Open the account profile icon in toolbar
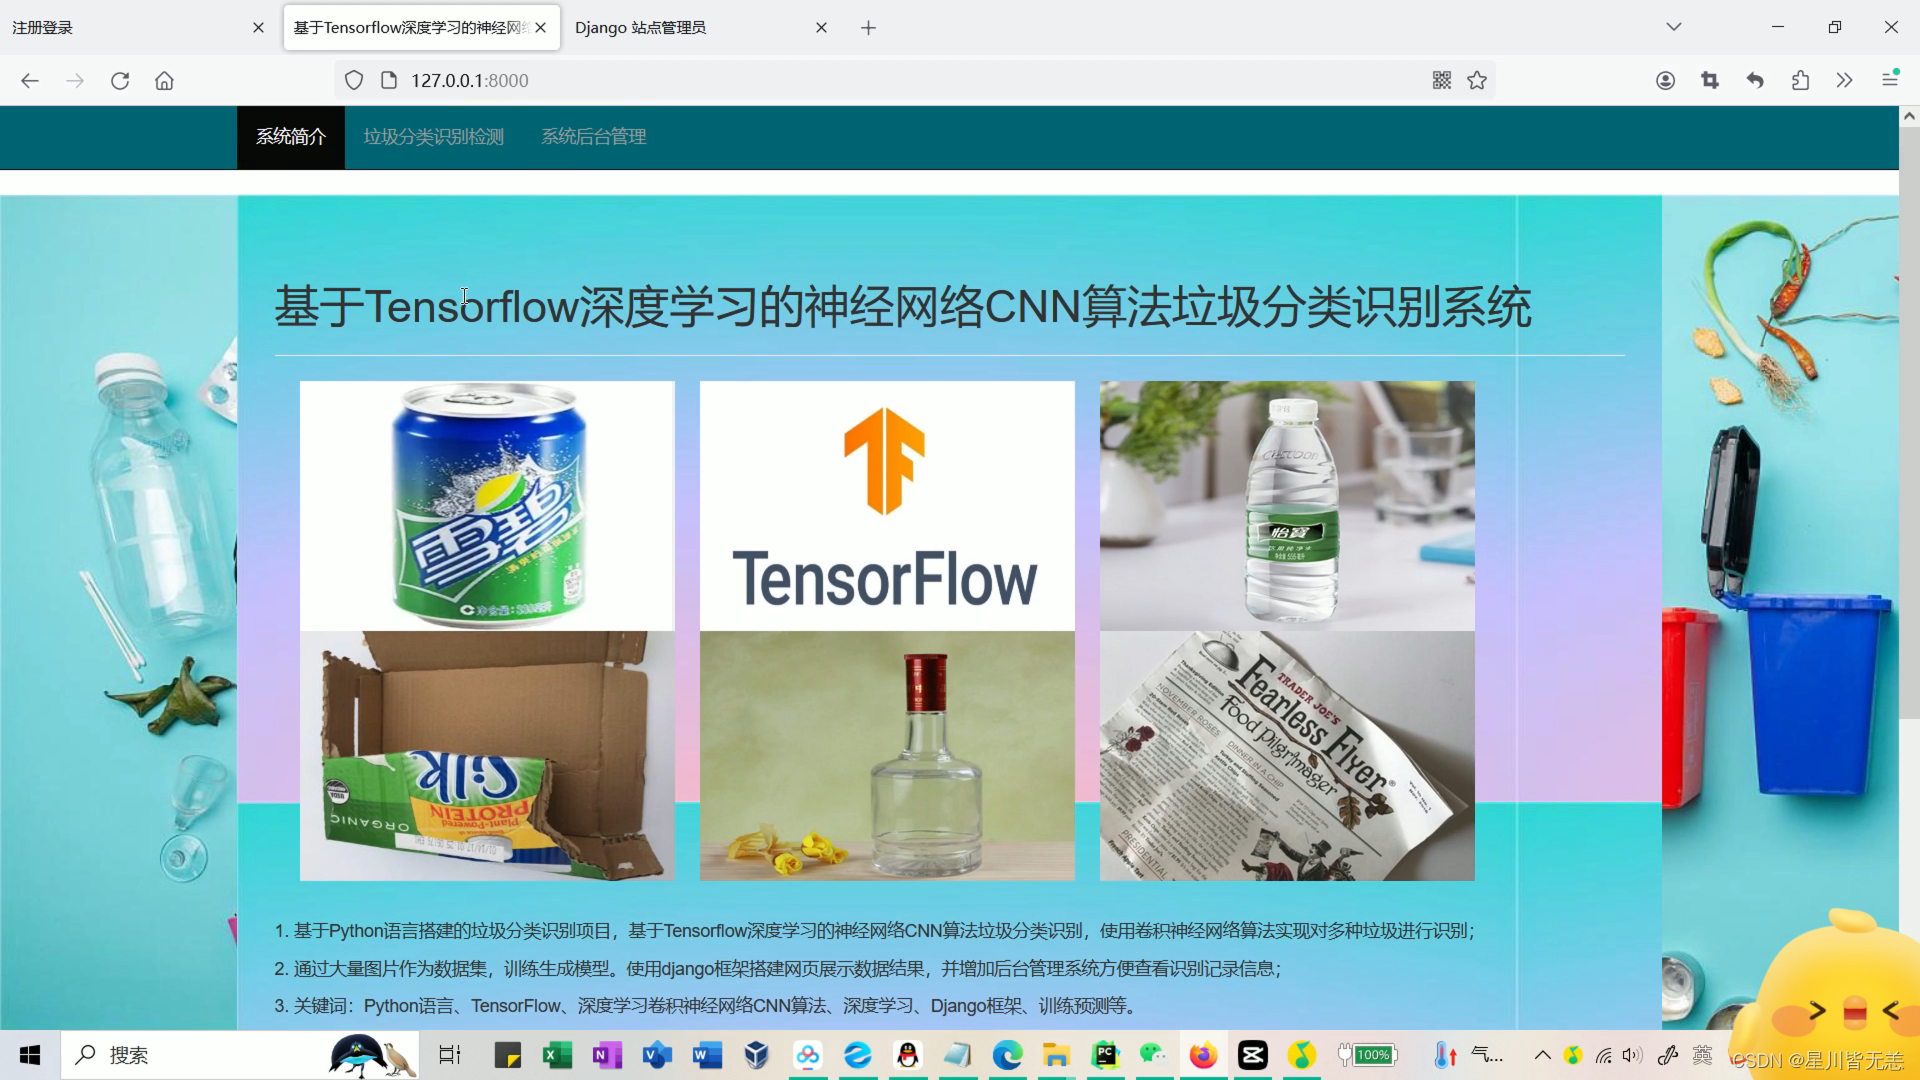The image size is (1920, 1080). point(1665,80)
